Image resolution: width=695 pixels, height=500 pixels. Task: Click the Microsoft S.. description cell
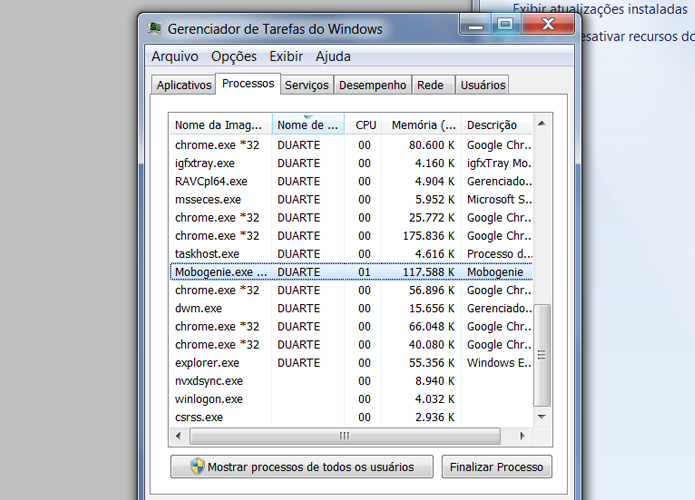coord(499,199)
